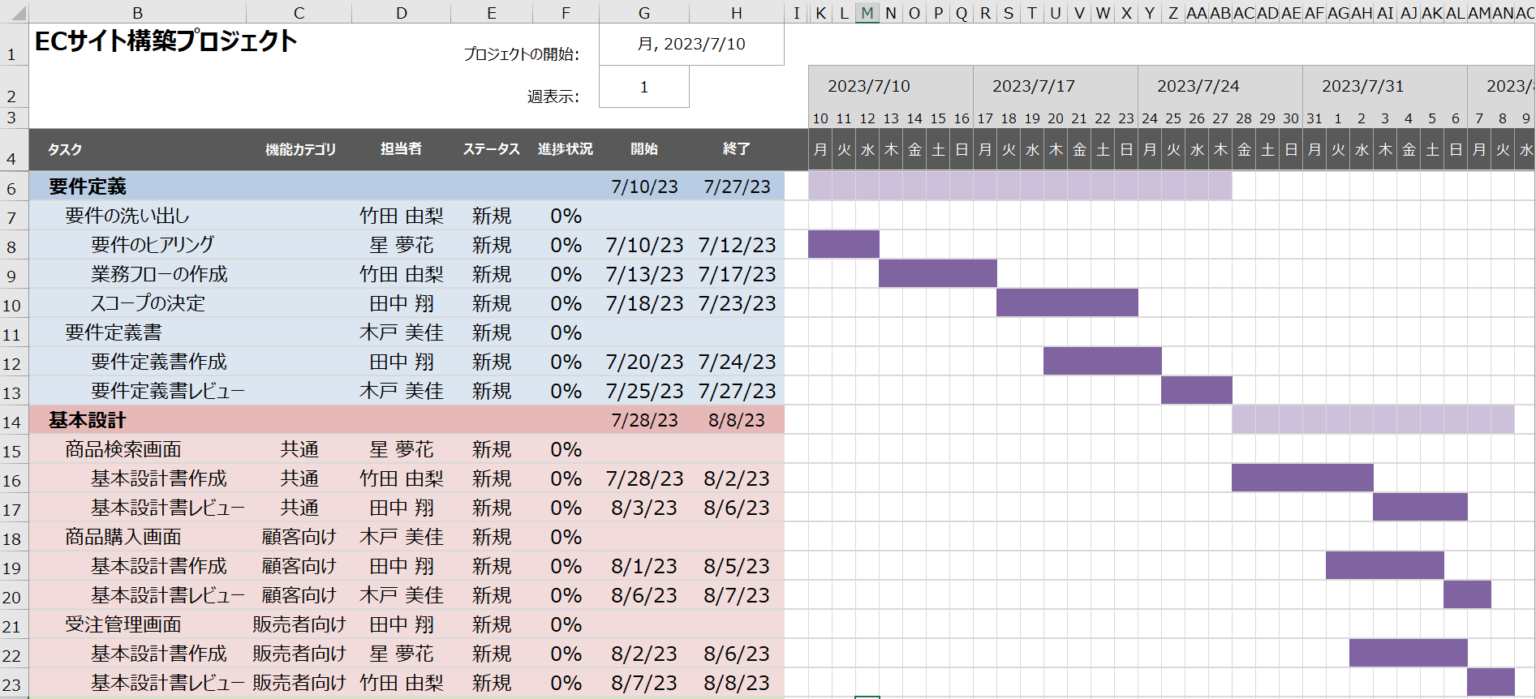Click the ステータス column header
This screenshot has height=699, width=1536.
(491, 149)
